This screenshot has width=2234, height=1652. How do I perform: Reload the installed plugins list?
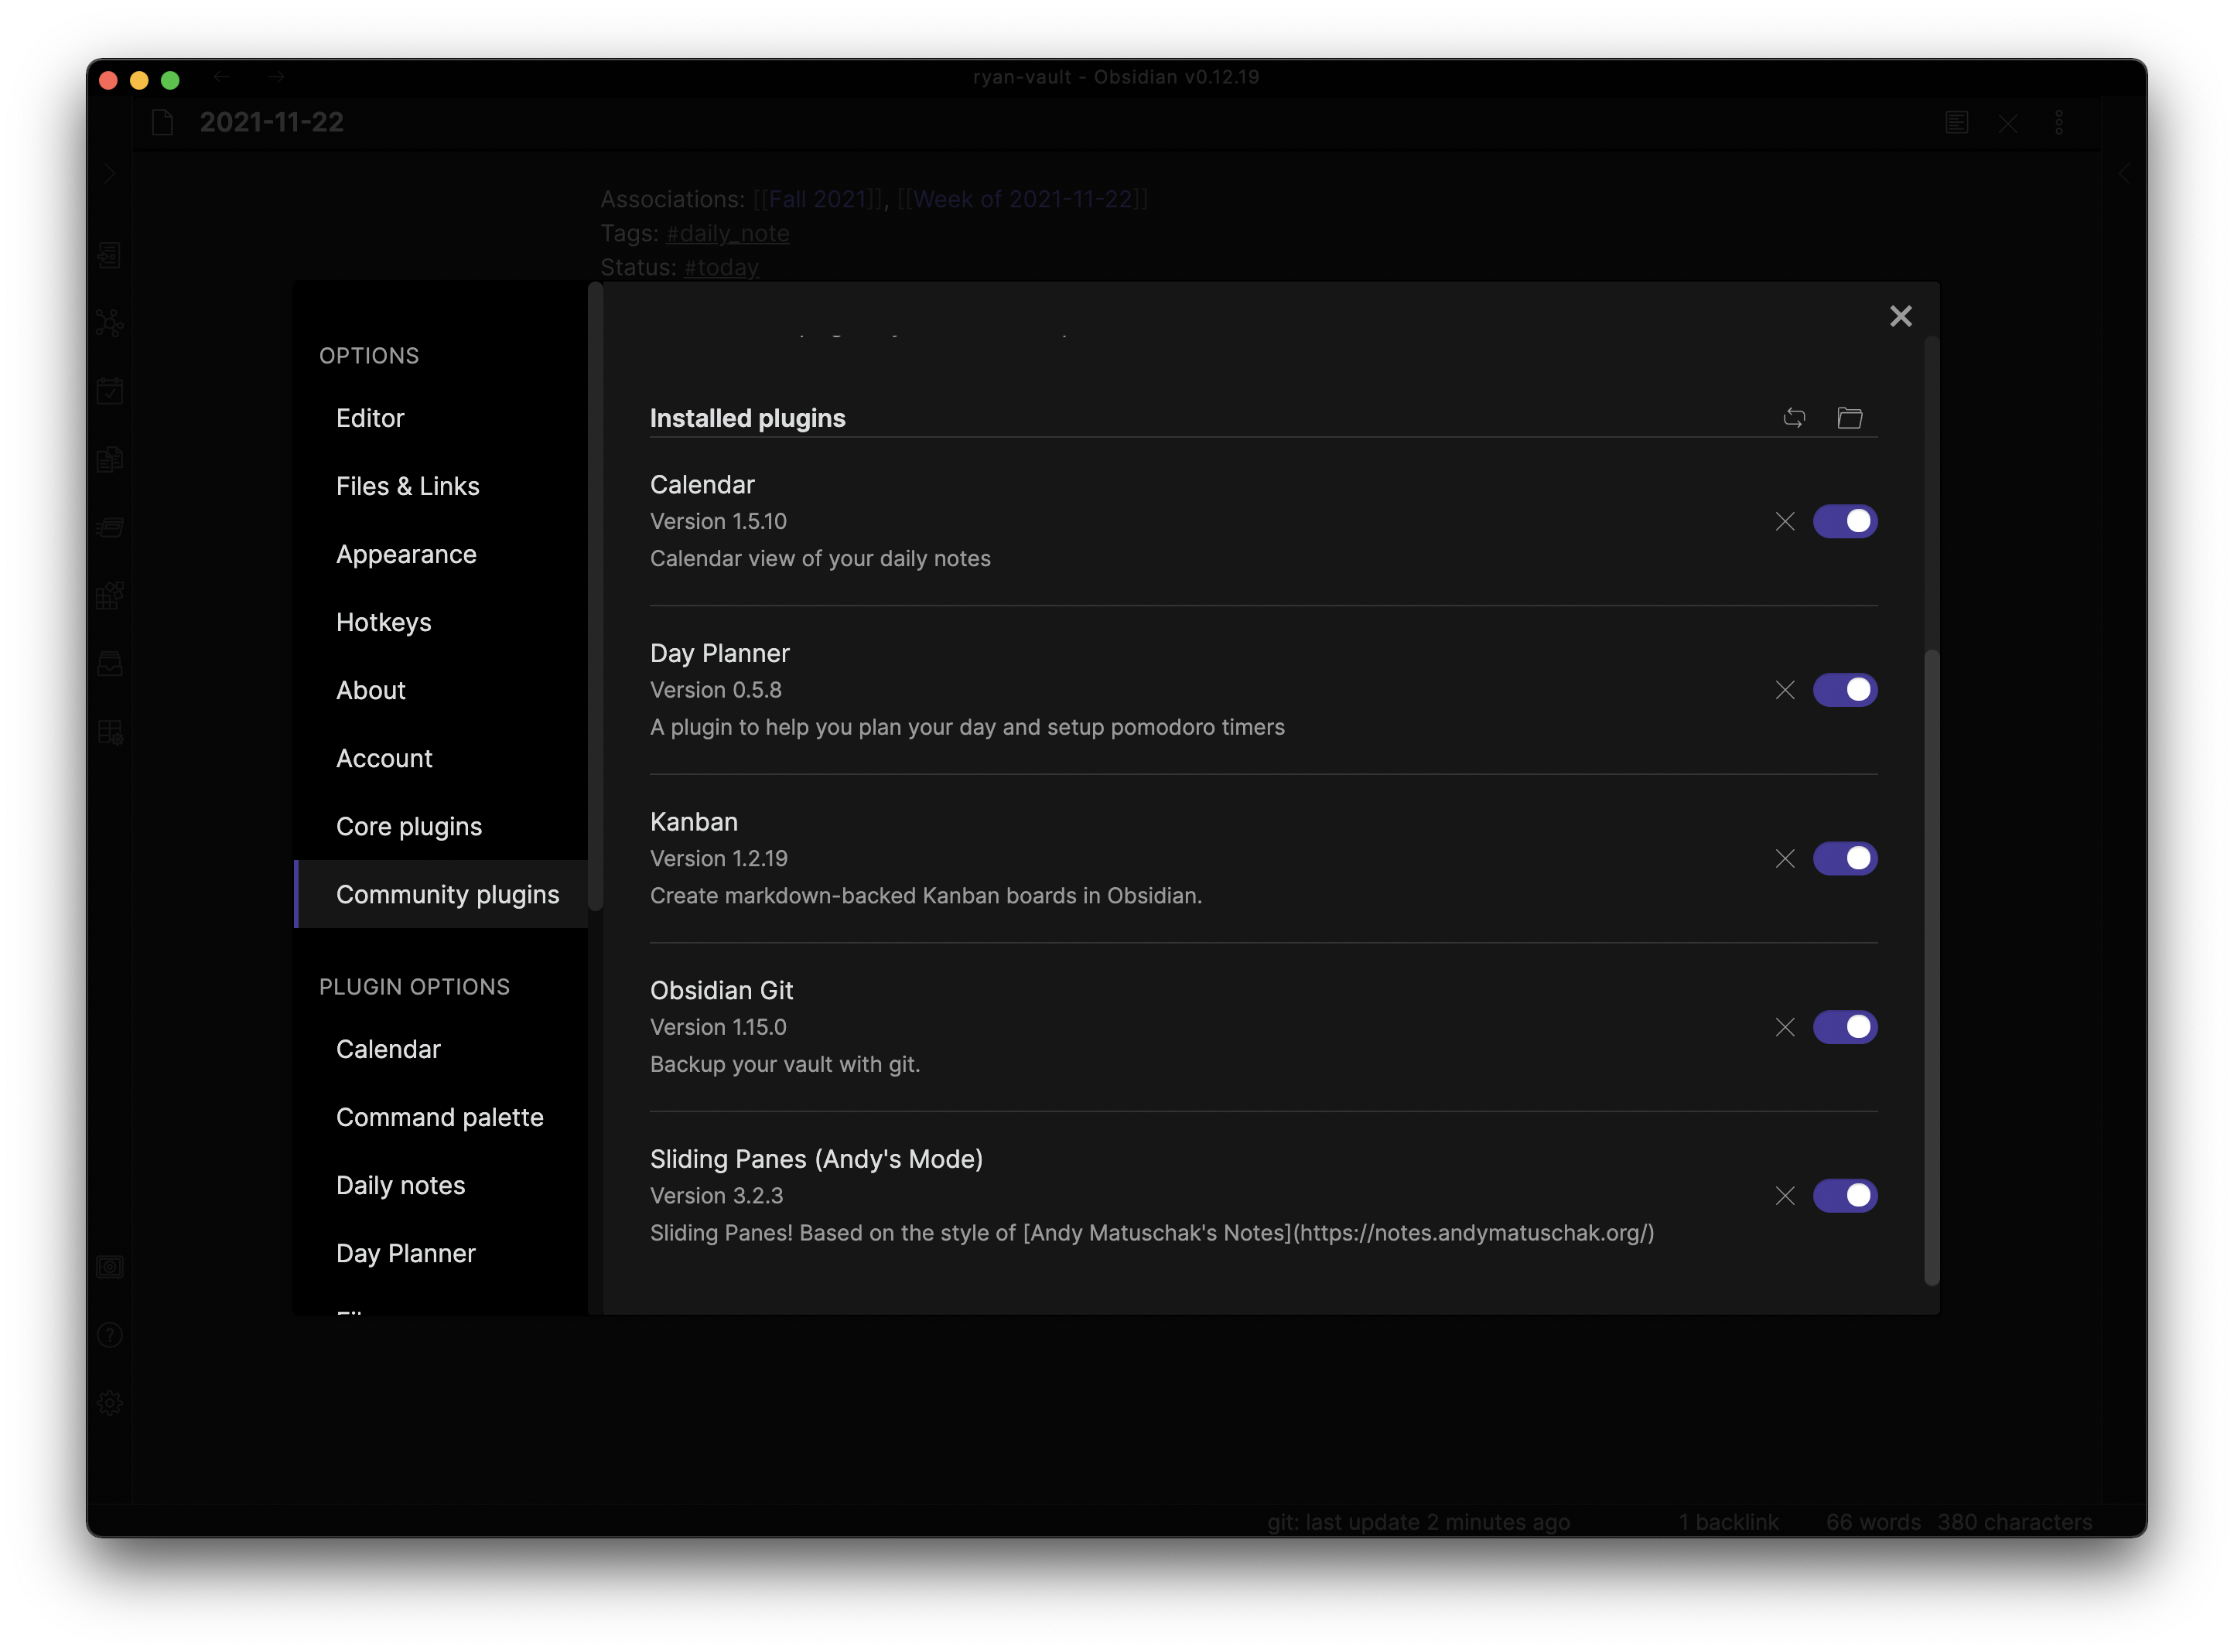(x=1794, y=418)
